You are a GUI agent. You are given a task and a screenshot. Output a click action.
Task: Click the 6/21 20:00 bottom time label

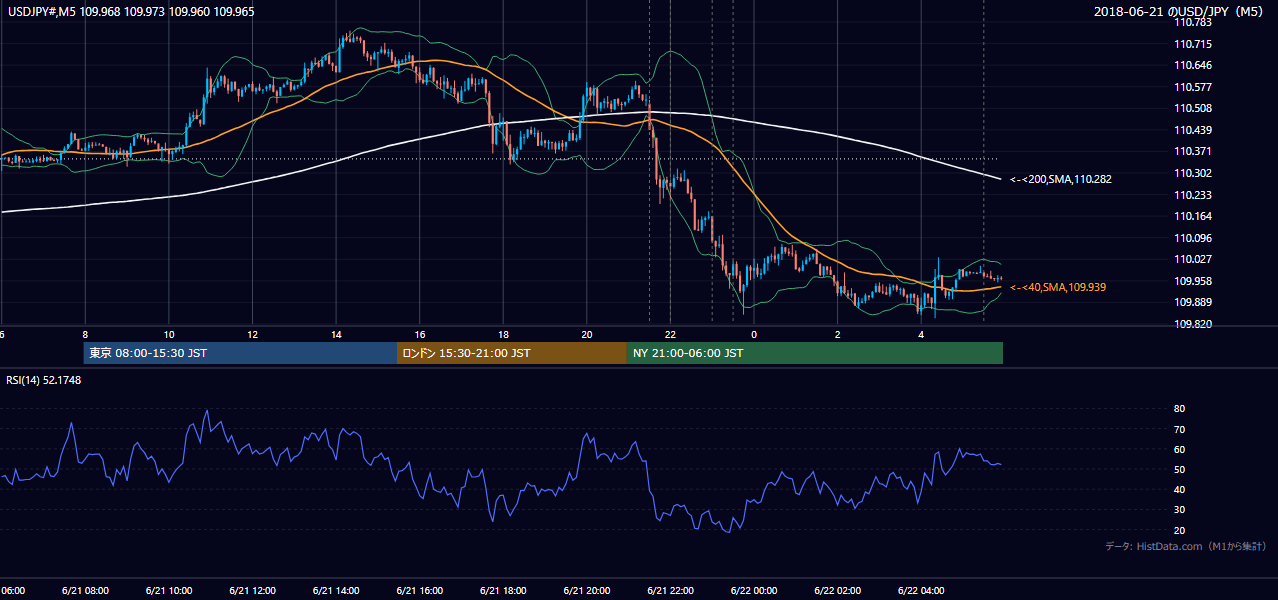[x=587, y=590]
